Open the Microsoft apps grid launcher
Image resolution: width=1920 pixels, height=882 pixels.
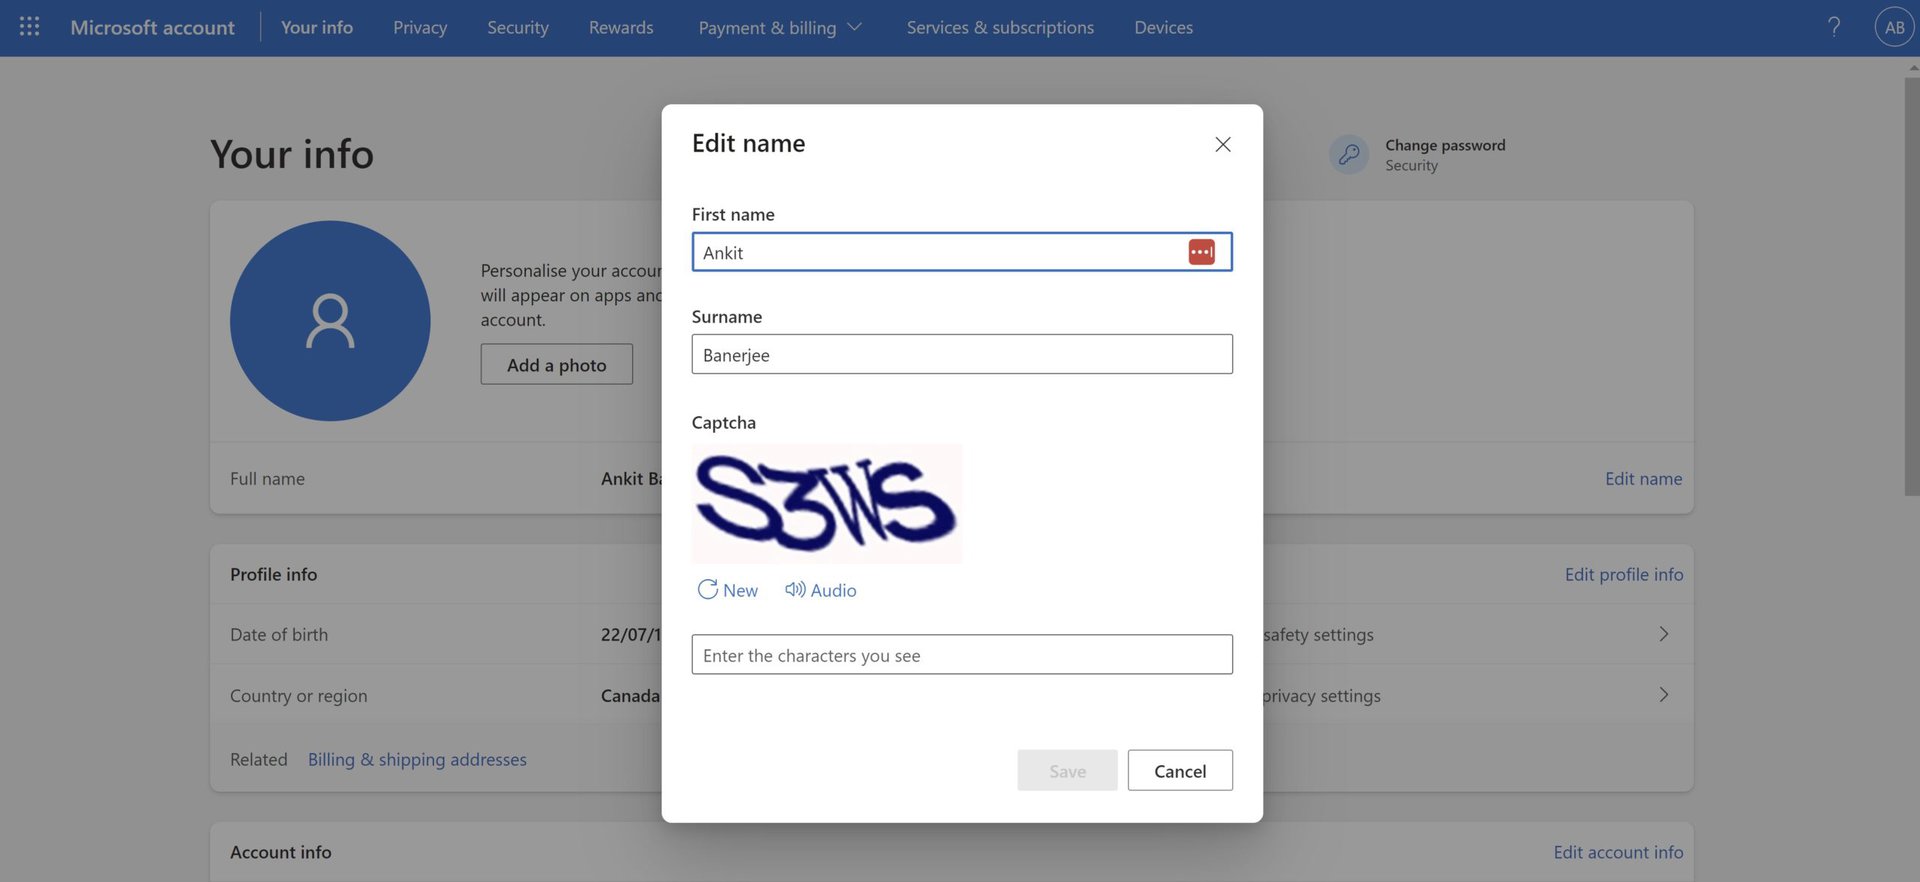[x=30, y=27]
